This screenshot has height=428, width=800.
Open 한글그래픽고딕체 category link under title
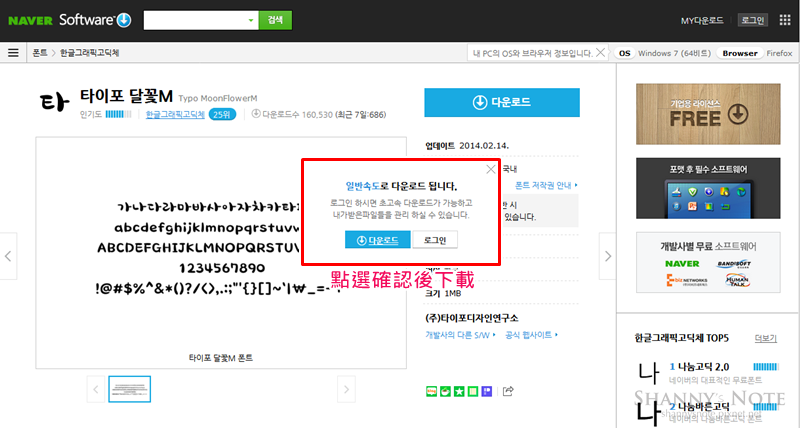click(x=175, y=115)
